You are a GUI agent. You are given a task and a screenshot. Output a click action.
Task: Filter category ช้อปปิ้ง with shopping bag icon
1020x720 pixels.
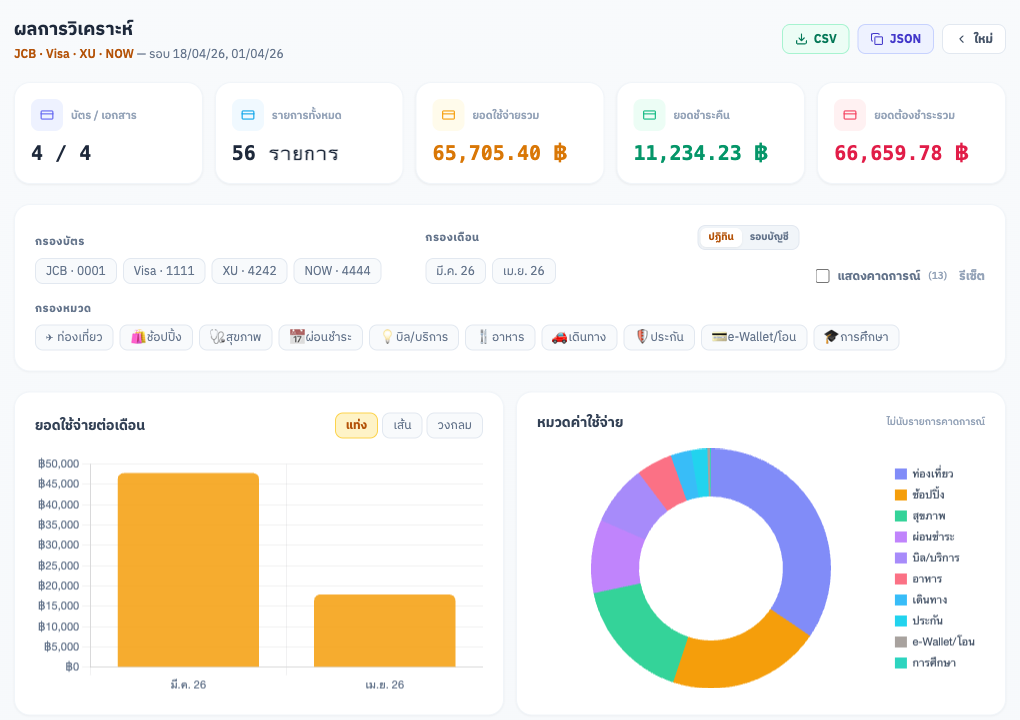pyautogui.click(x=156, y=337)
